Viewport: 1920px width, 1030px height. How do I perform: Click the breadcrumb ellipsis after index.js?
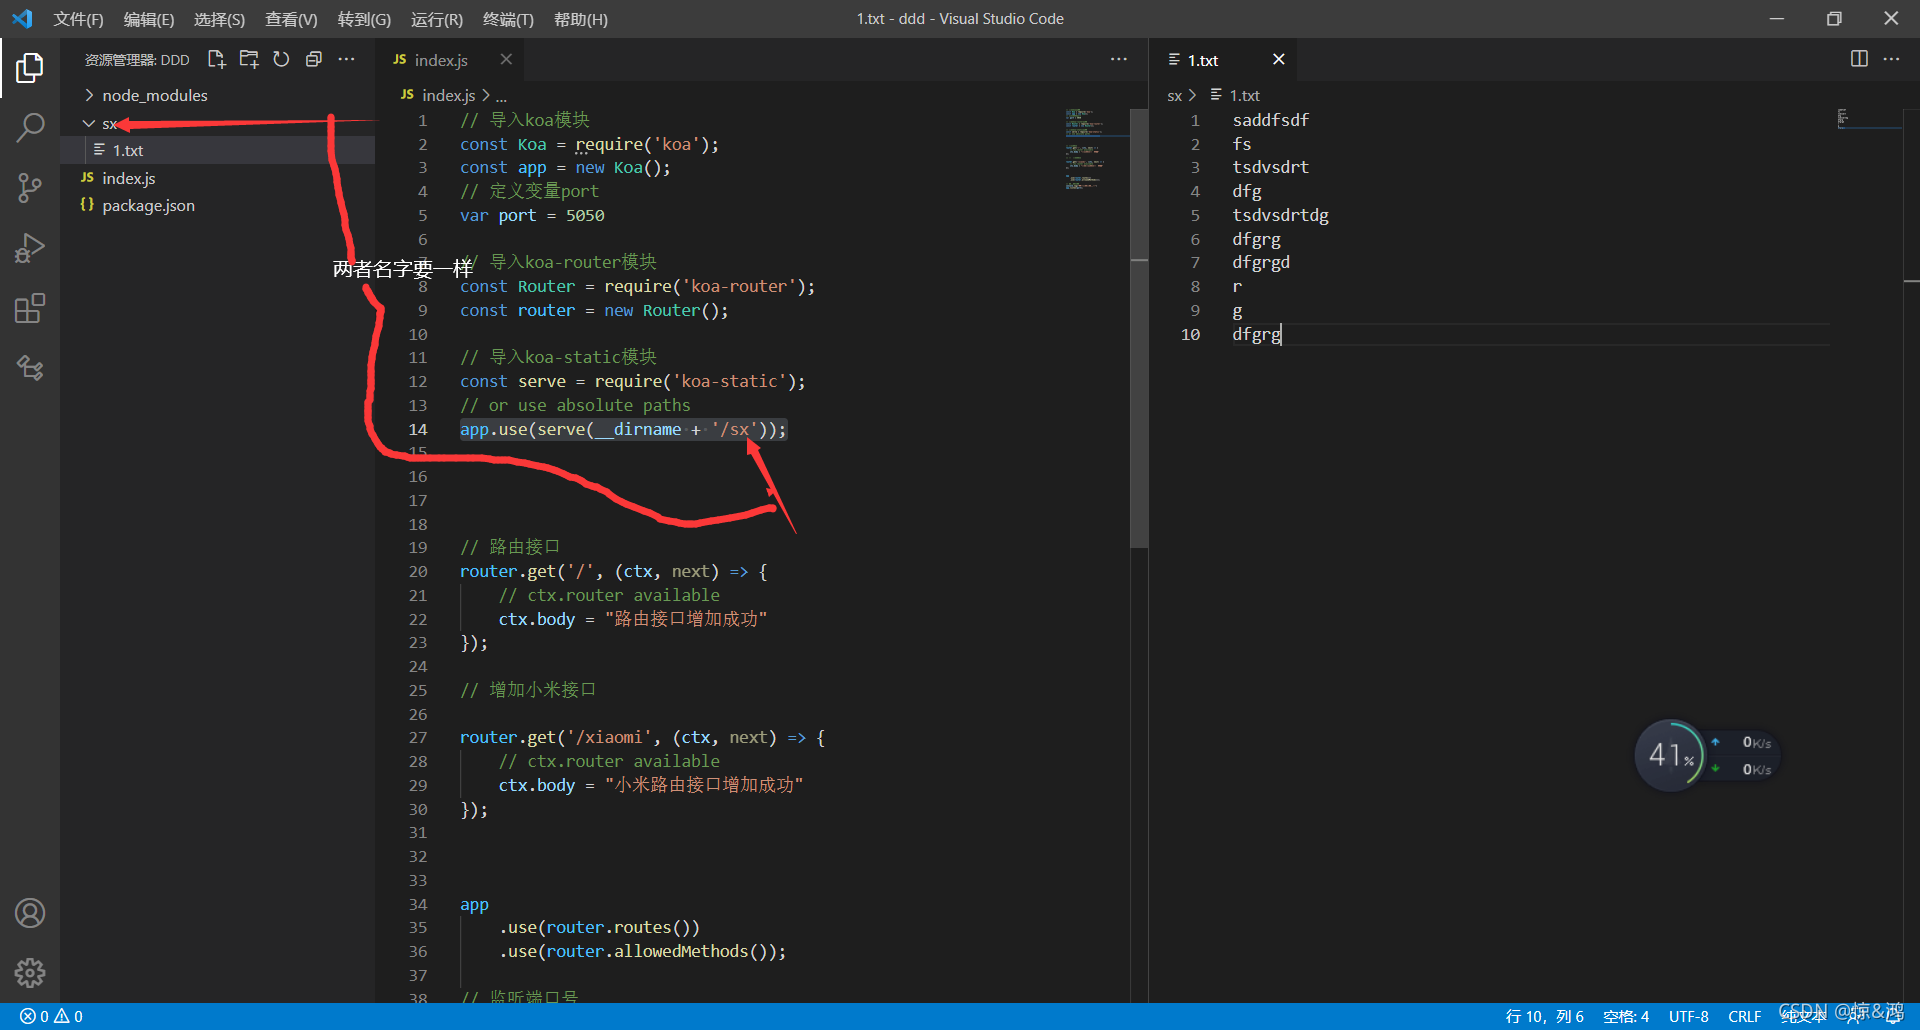[501, 96]
